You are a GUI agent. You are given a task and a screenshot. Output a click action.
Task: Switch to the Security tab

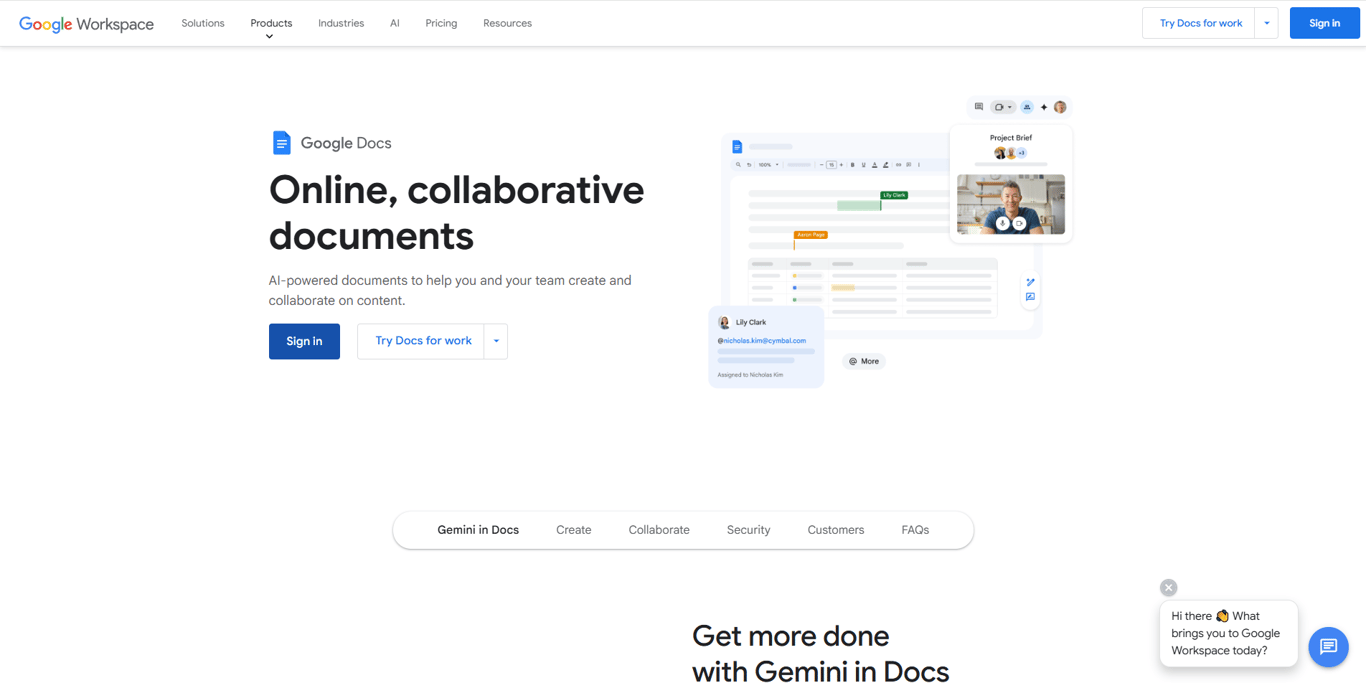748,530
